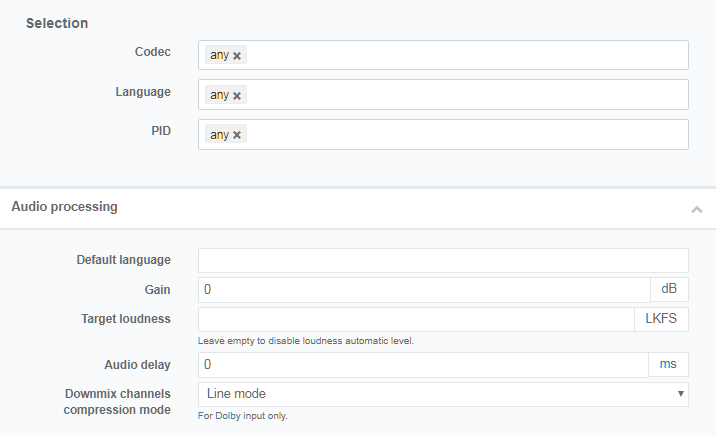Open the Downmix compression mode dropdown
This screenshot has height=435, width=716.
click(443, 394)
